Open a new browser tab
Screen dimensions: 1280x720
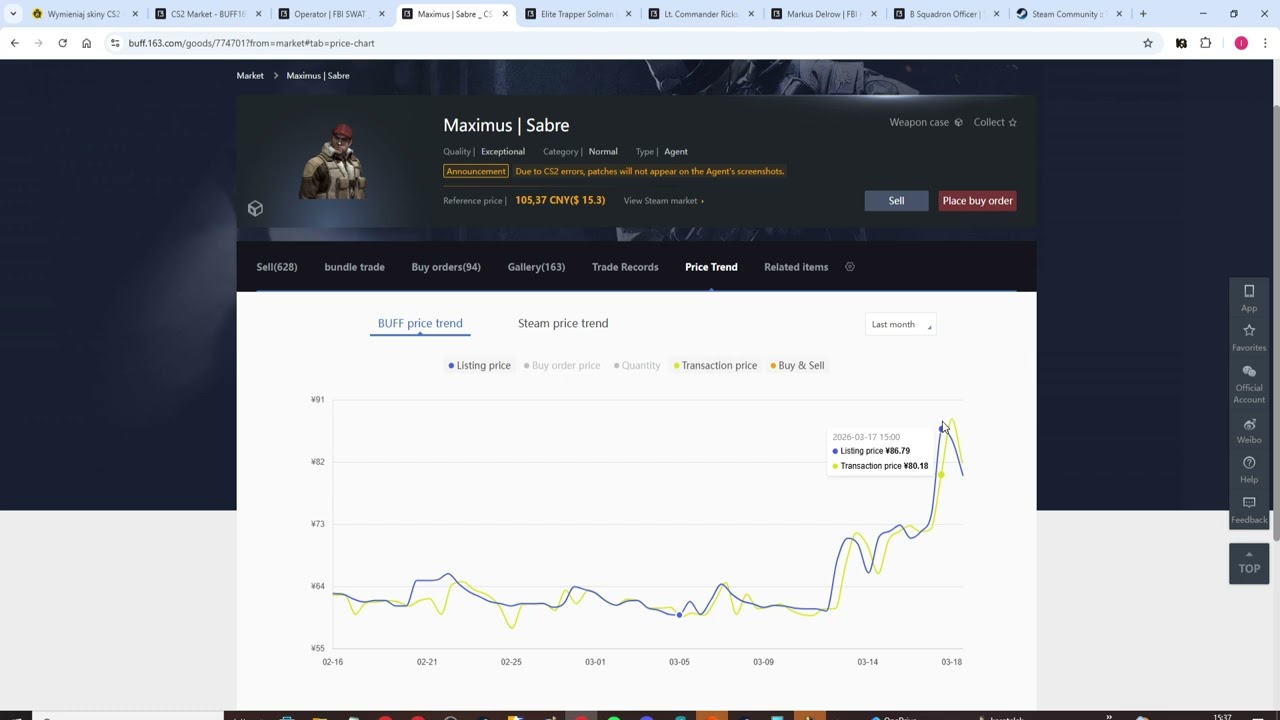pos(1143,14)
